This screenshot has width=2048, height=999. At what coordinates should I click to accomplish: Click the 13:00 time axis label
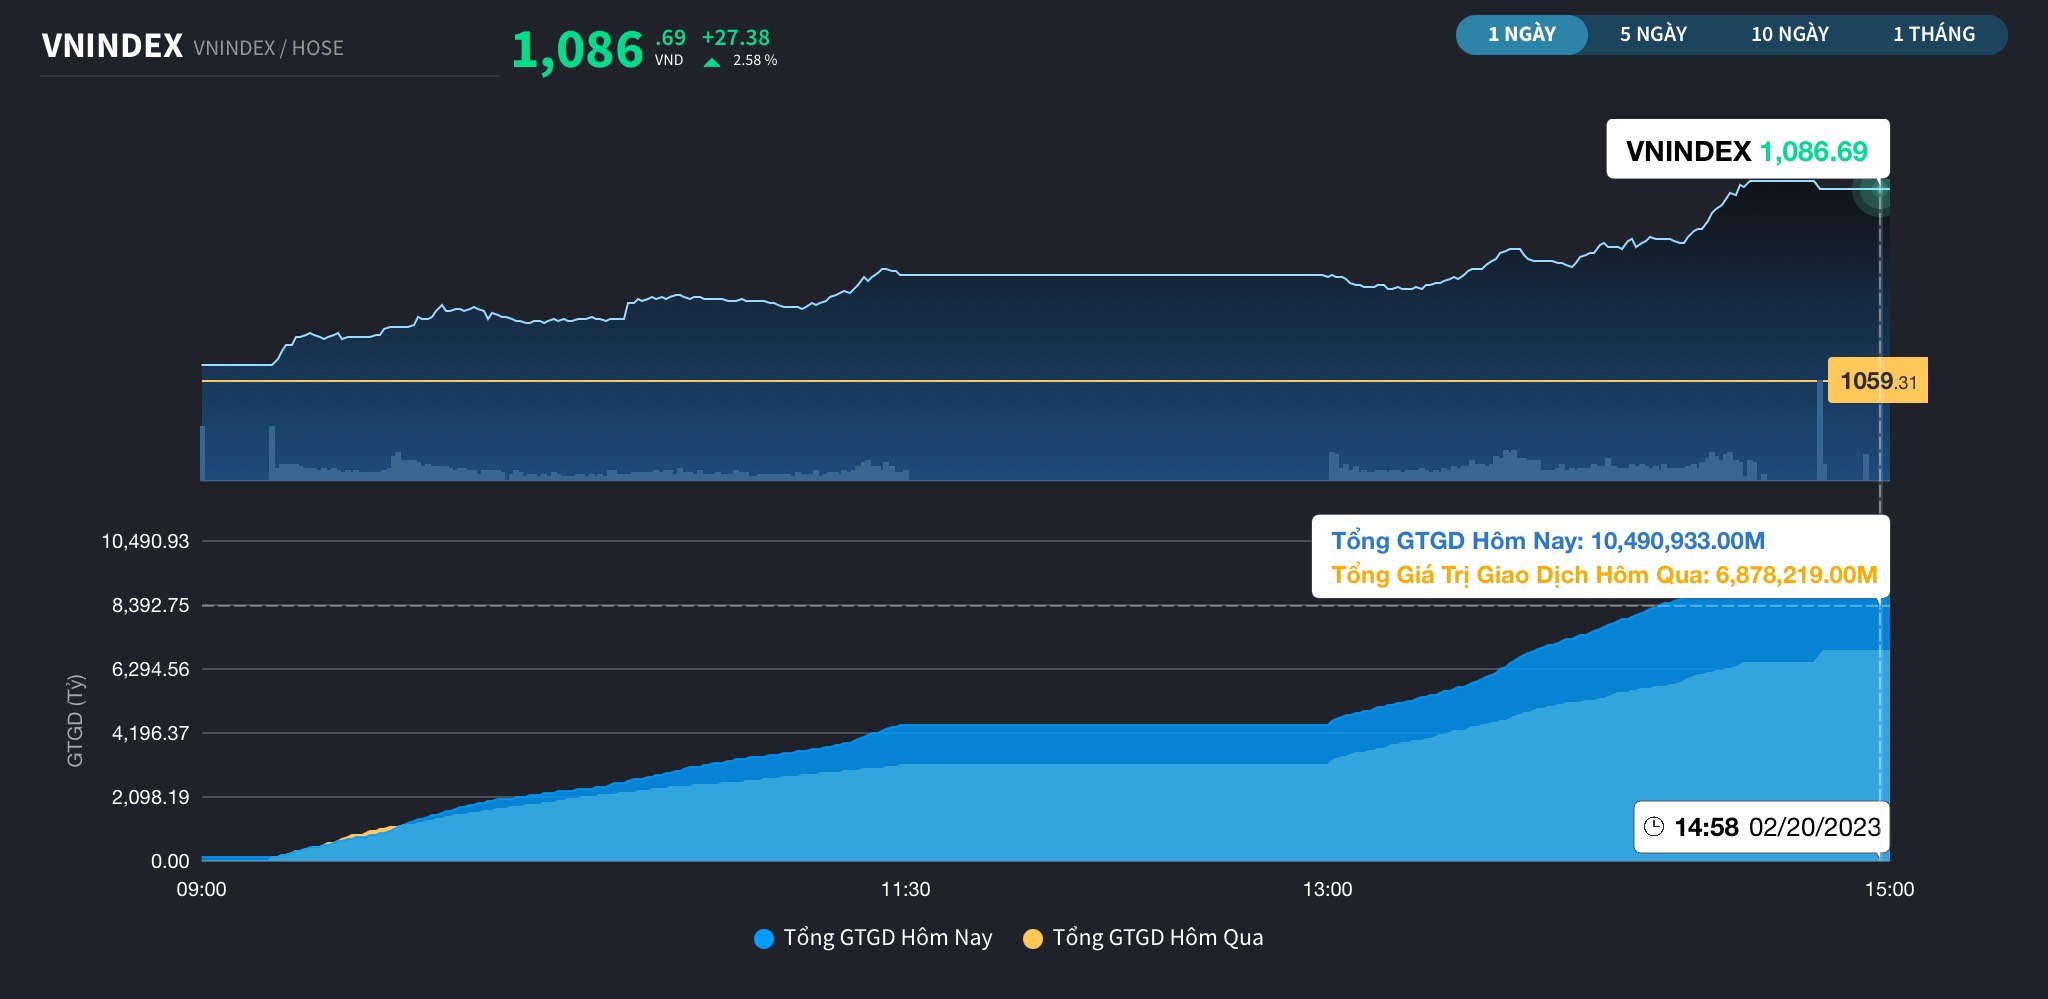tap(1327, 889)
